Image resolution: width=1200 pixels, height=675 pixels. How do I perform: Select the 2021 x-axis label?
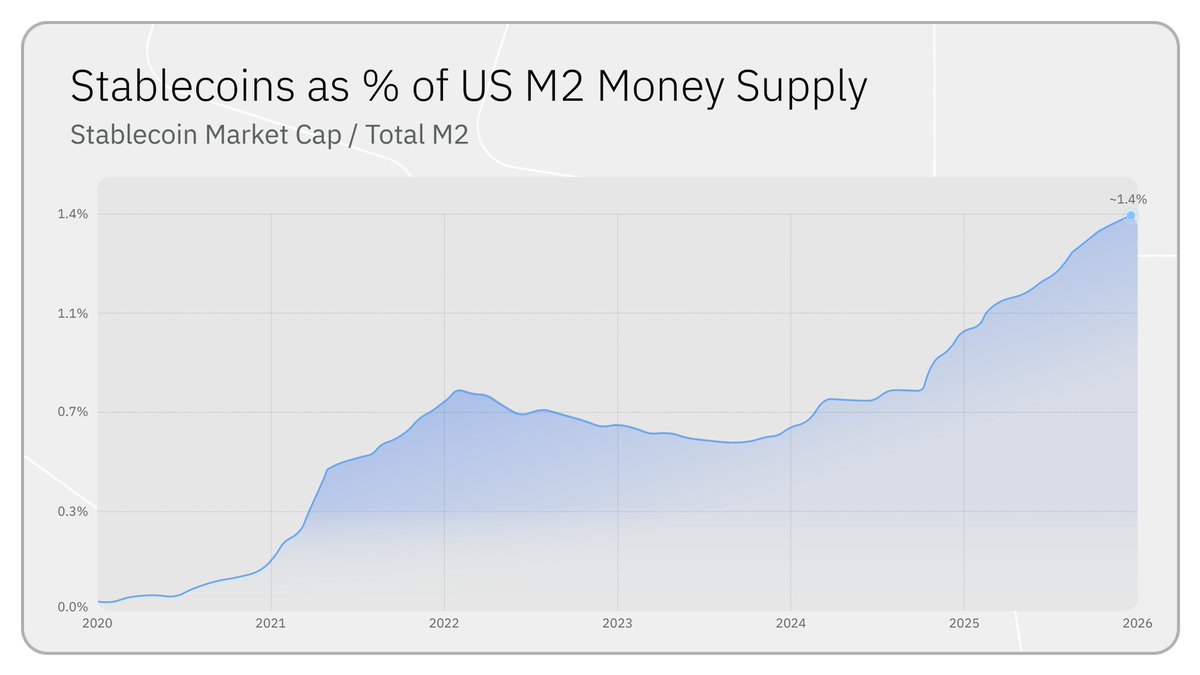271,623
